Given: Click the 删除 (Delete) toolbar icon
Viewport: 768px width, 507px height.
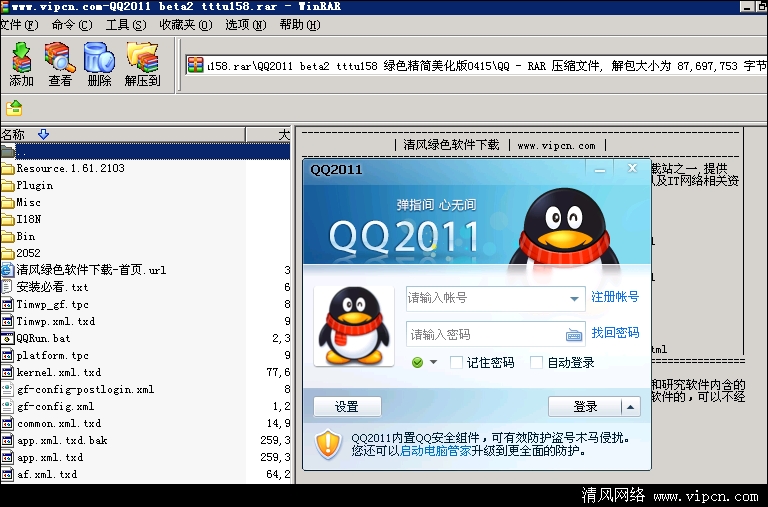Looking at the screenshot, I should point(99,64).
